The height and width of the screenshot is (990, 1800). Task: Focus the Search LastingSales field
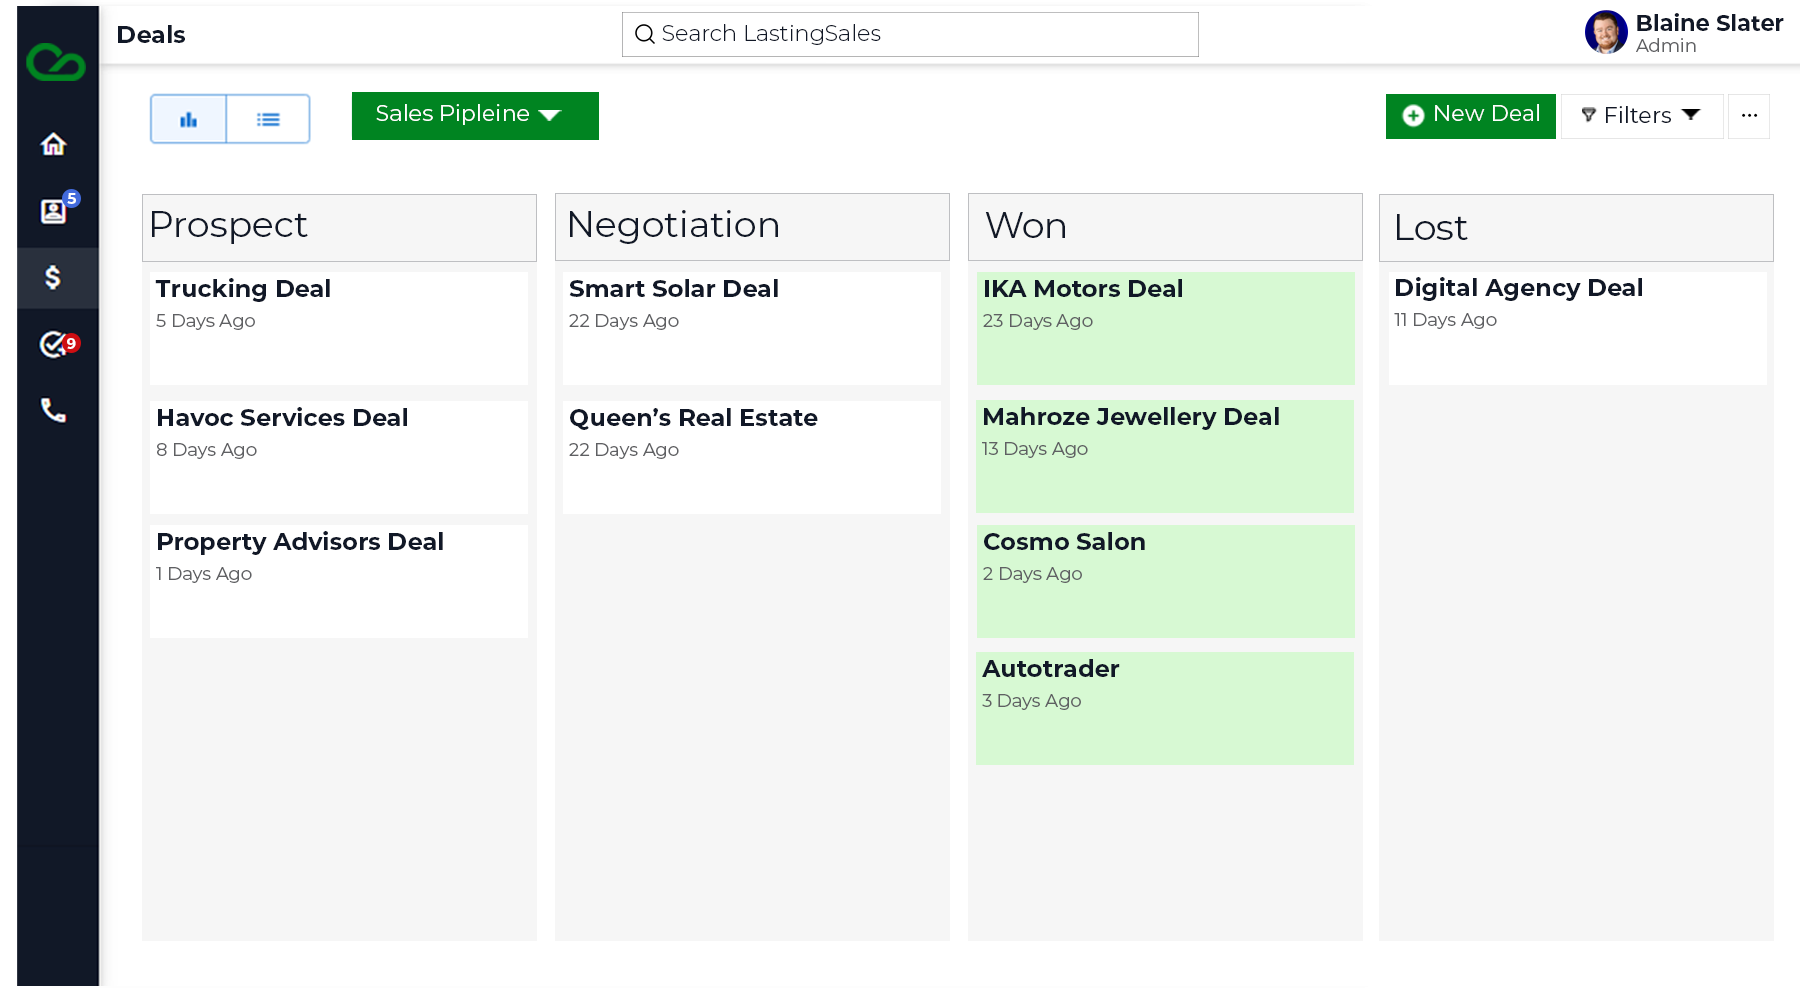[x=910, y=34]
